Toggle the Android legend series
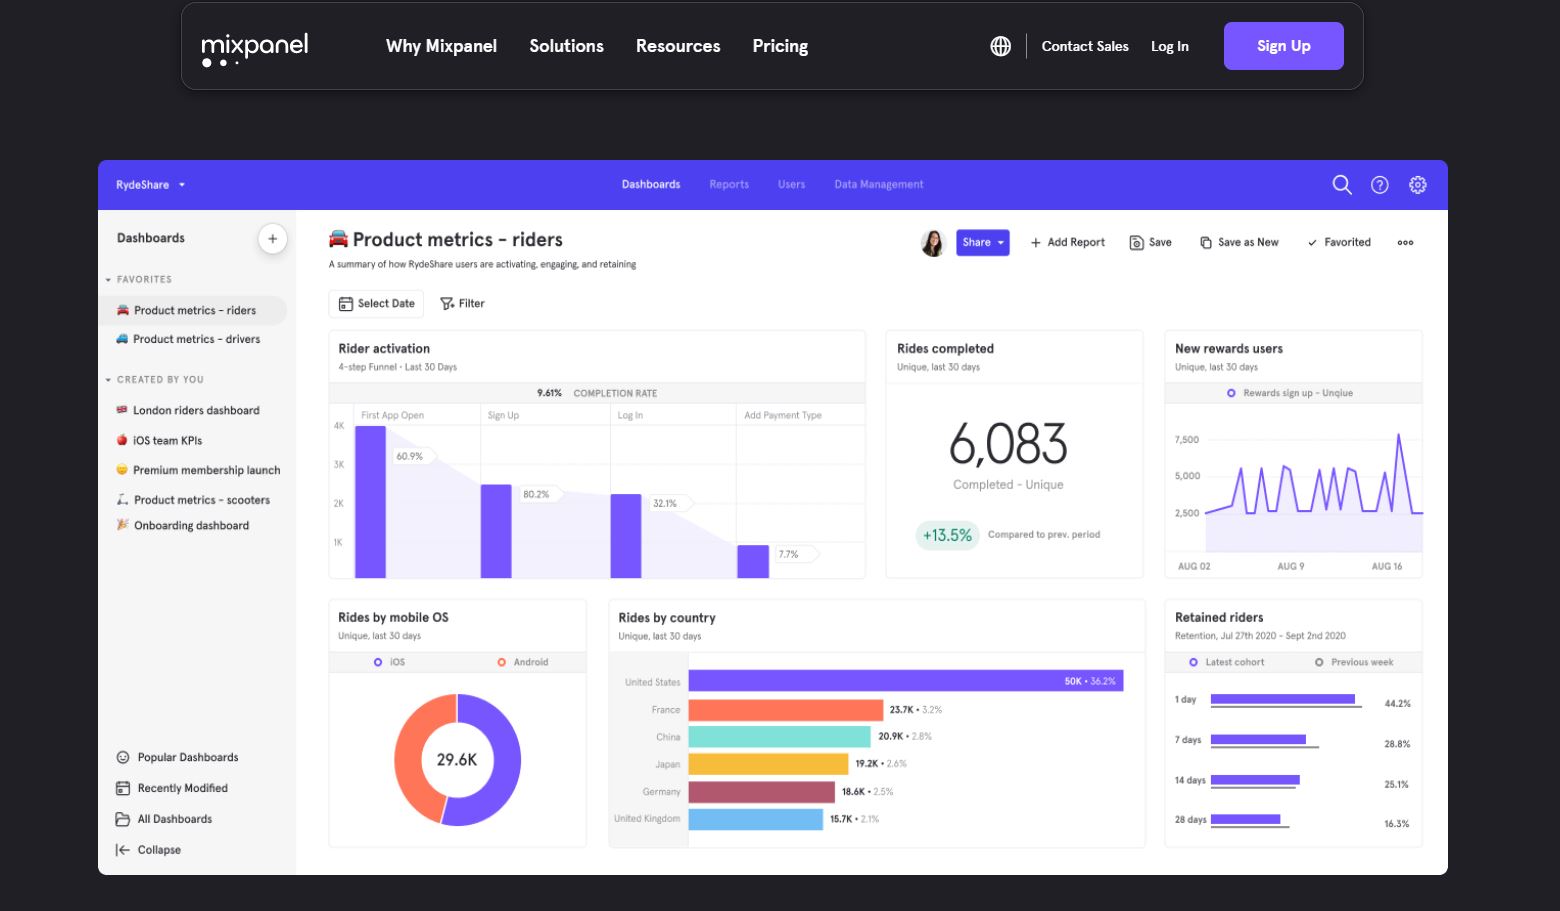Screen dimensions: 1560x911 [523, 663]
